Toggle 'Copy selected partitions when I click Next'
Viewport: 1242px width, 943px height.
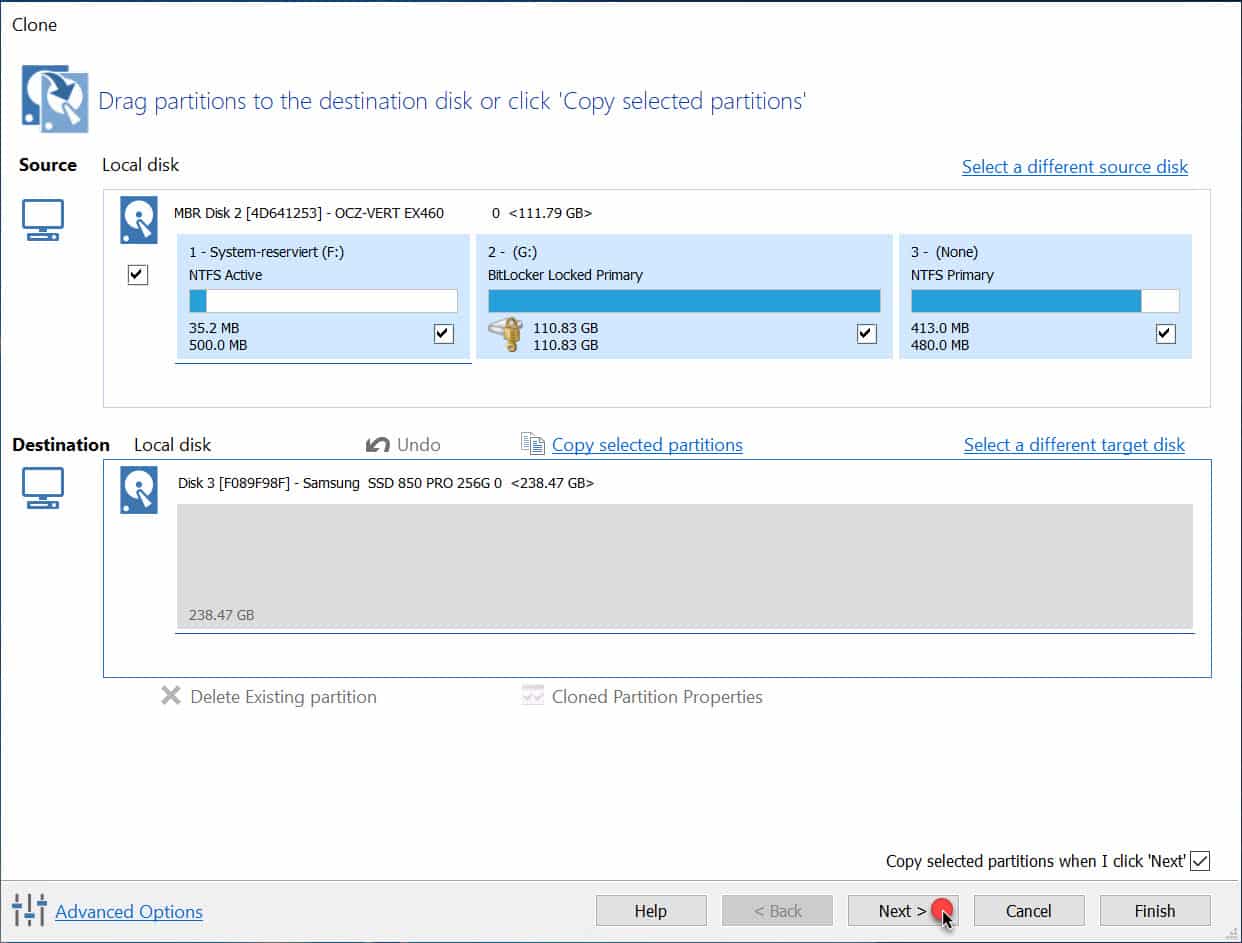point(1200,861)
